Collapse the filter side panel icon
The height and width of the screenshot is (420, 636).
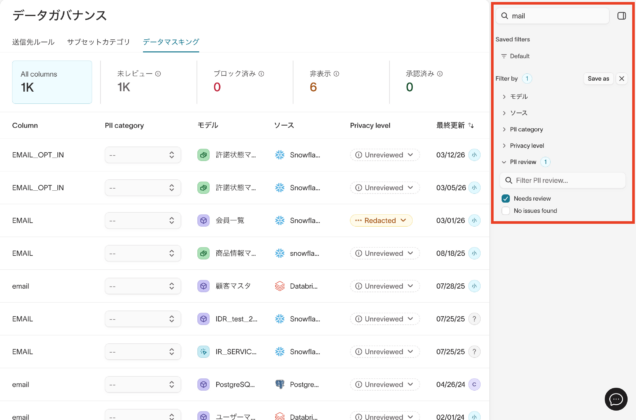tap(621, 16)
